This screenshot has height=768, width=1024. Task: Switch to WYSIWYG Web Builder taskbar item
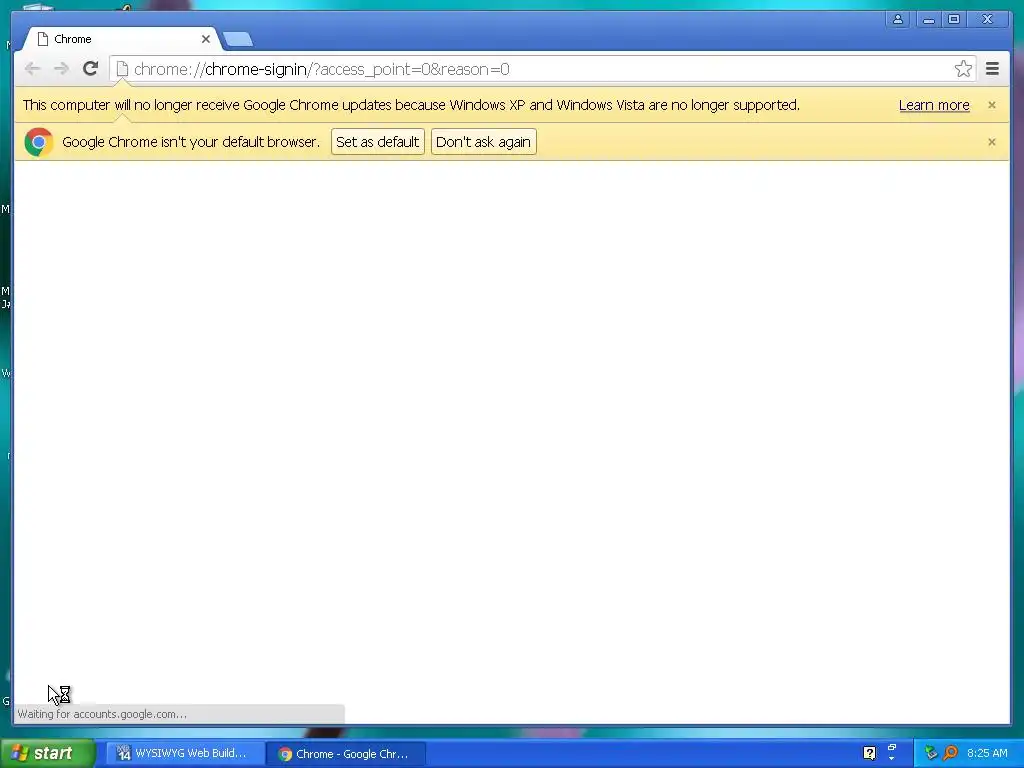pyautogui.click(x=185, y=753)
